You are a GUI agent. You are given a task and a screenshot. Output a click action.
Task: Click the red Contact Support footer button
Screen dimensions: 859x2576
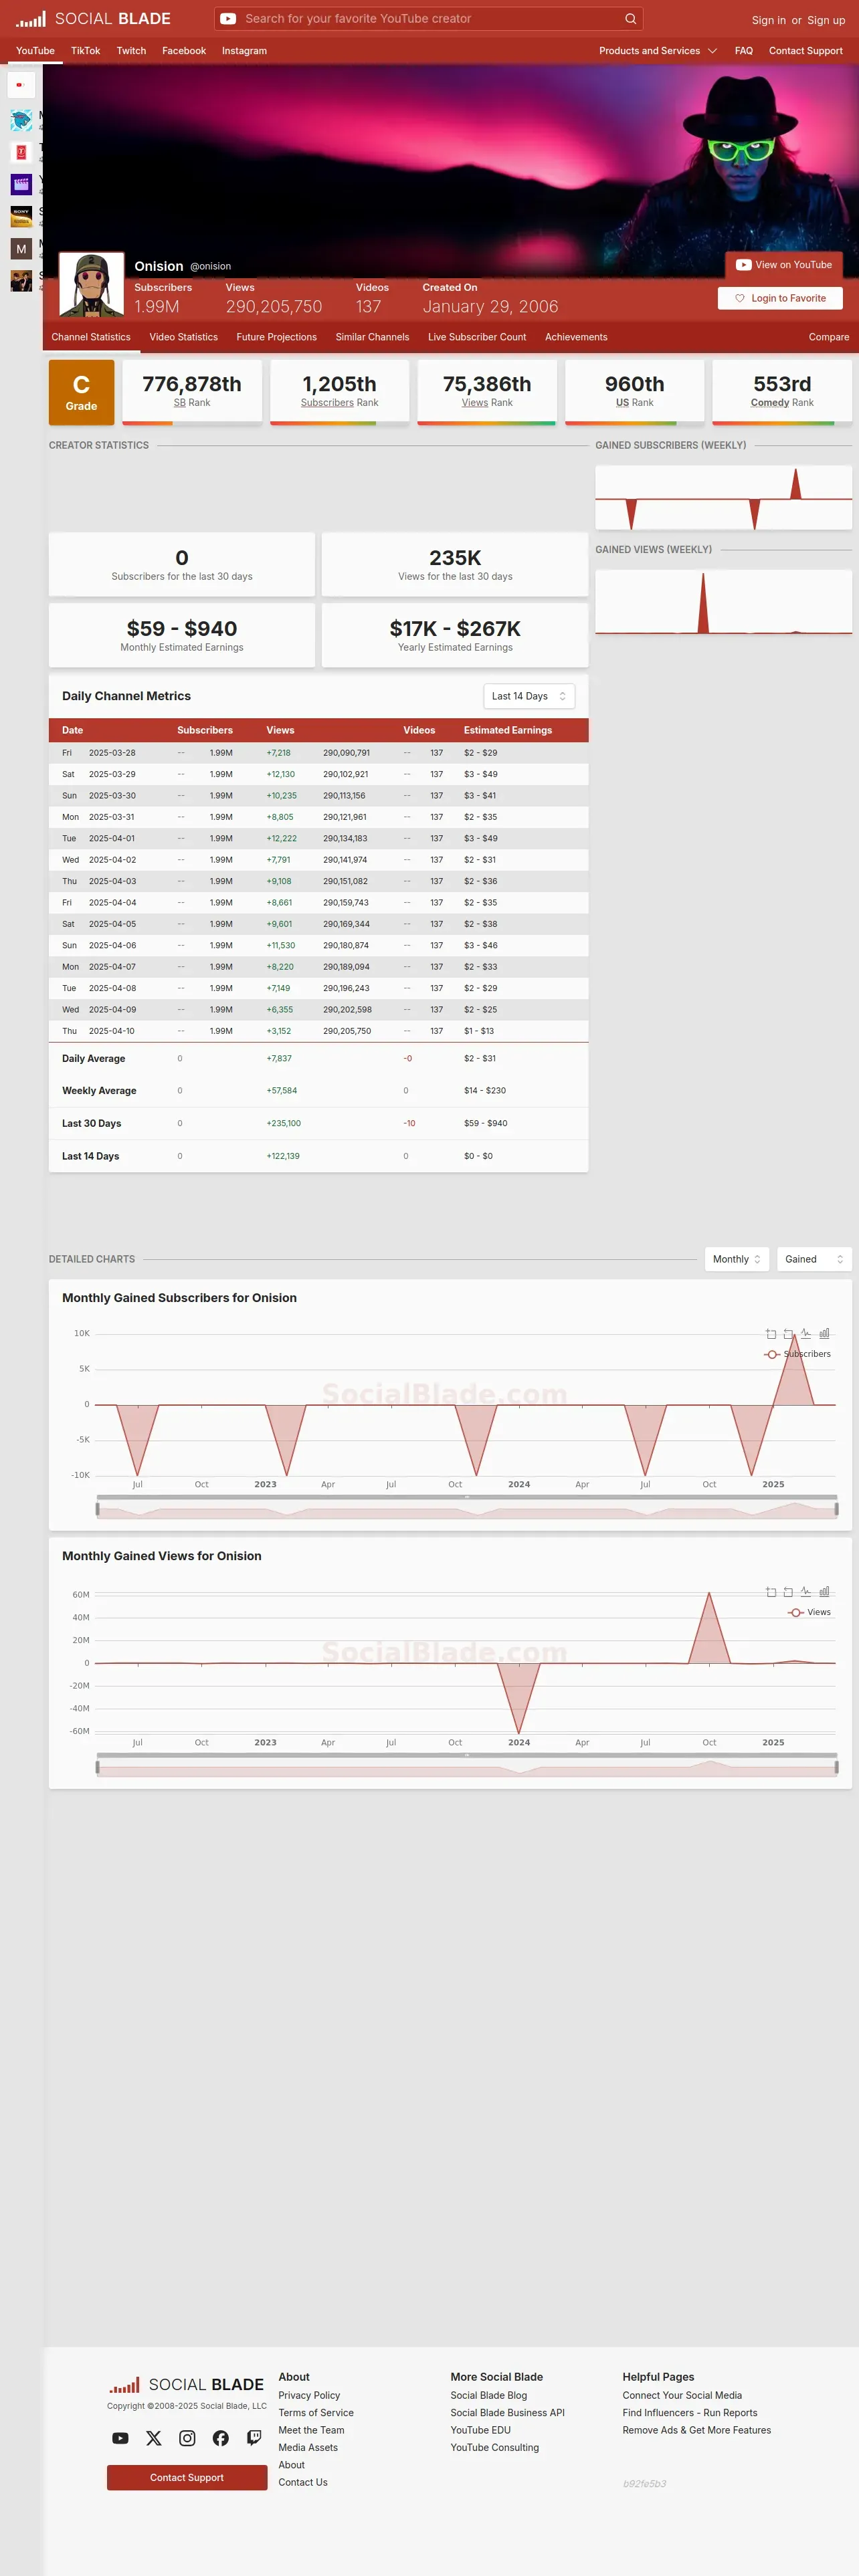pyautogui.click(x=187, y=2477)
